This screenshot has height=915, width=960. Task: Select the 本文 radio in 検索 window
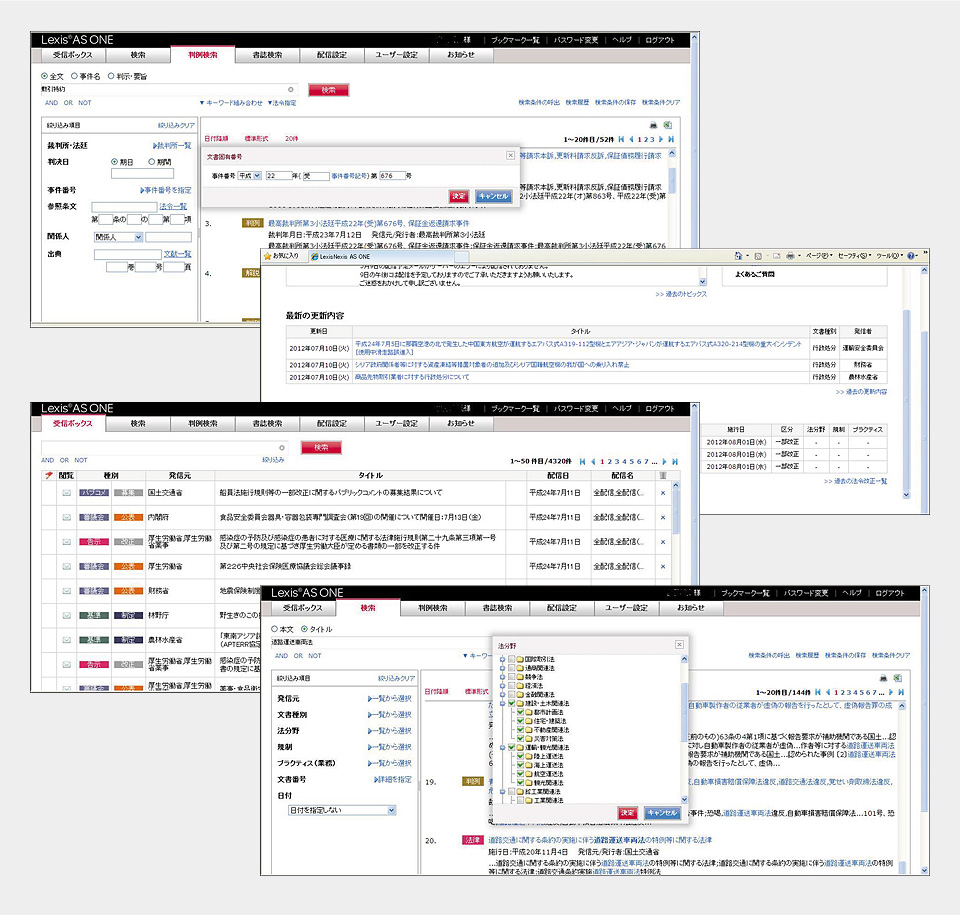coord(275,629)
